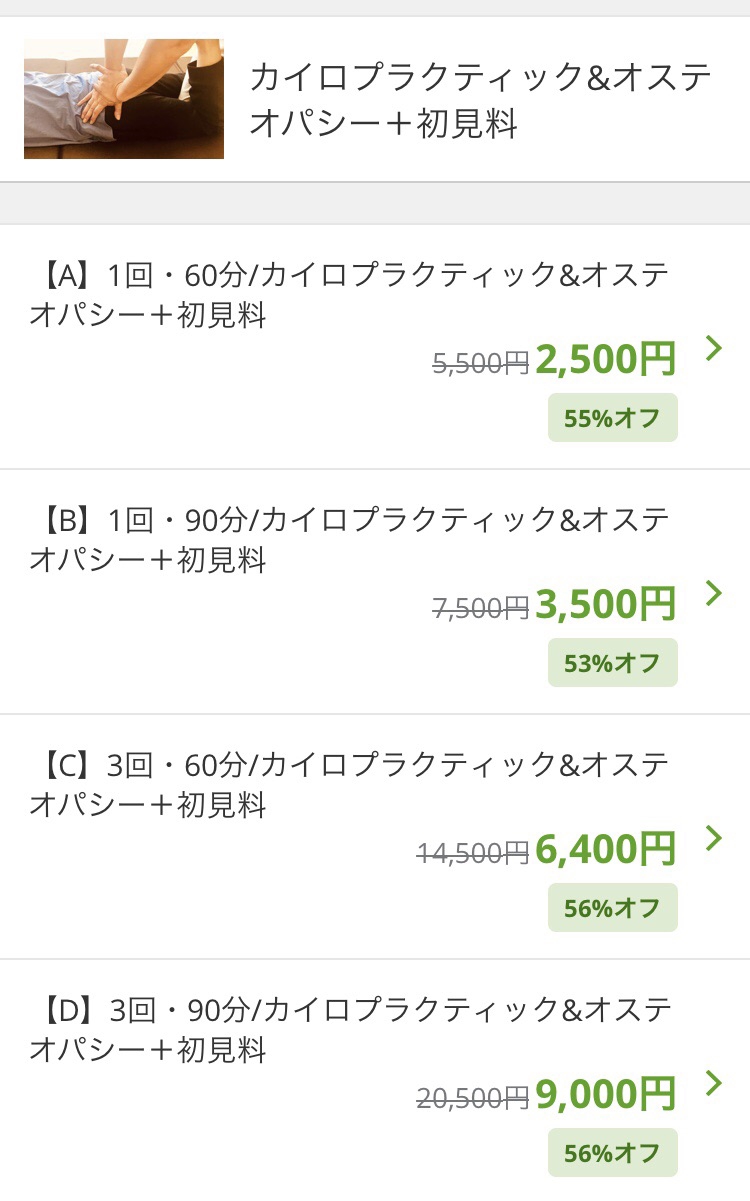Click the chevron arrow for plan D
The image size is (750, 1201).
point(713,1083)
